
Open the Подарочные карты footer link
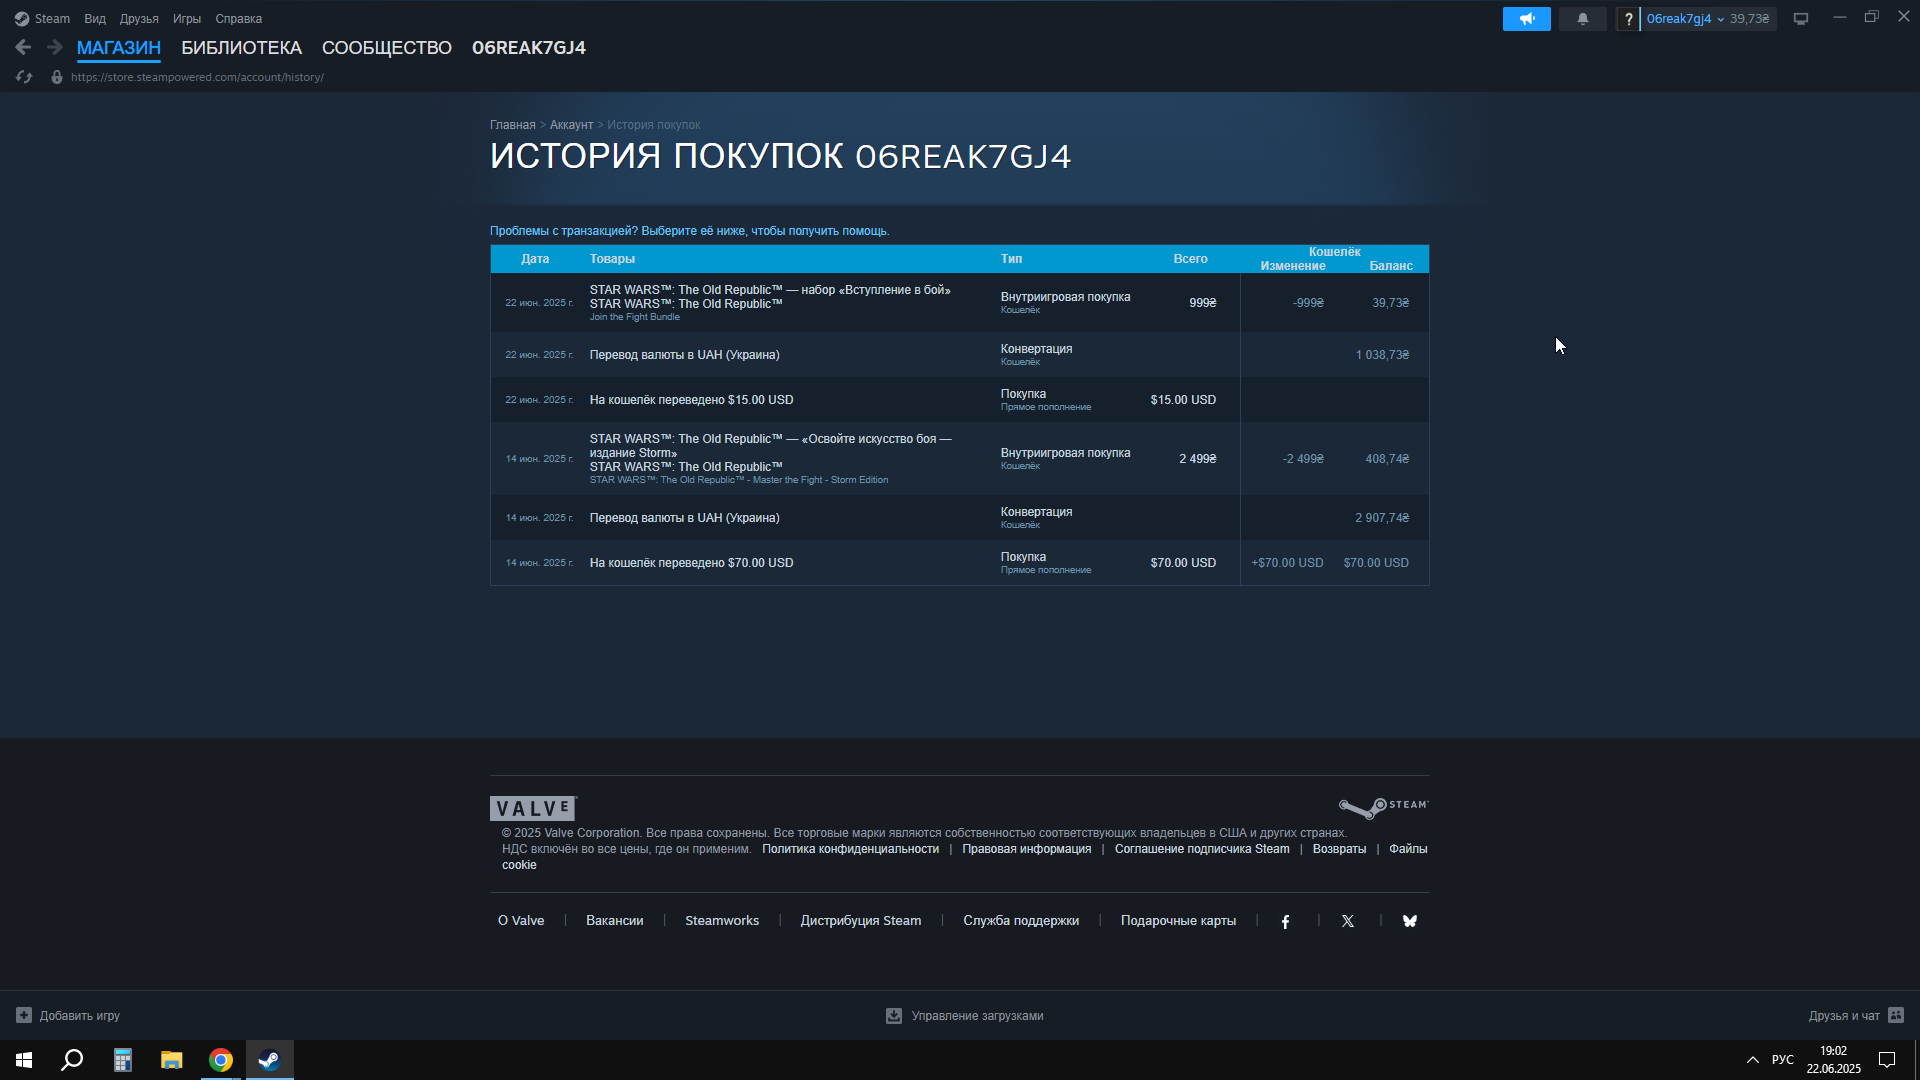pos(1178,921)
